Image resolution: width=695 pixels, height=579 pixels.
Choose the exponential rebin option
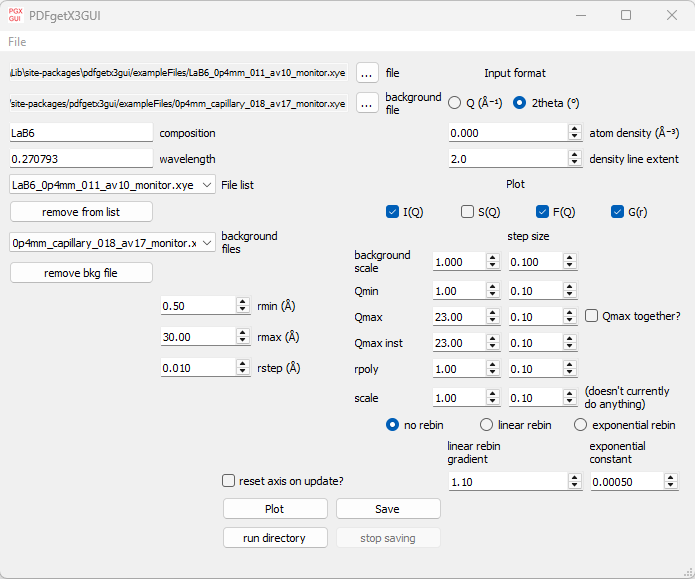pos(581,425)
